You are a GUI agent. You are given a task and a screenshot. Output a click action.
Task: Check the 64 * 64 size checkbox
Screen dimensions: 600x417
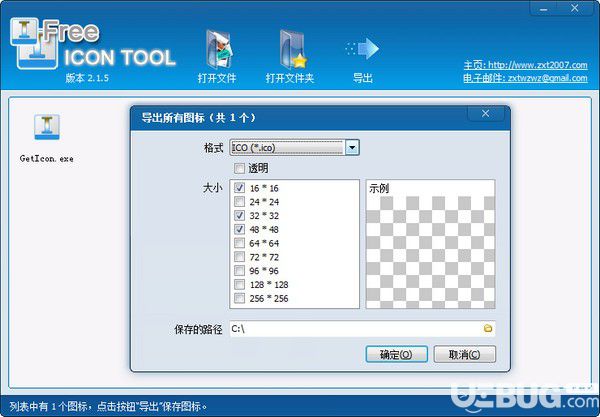point(240,243)
